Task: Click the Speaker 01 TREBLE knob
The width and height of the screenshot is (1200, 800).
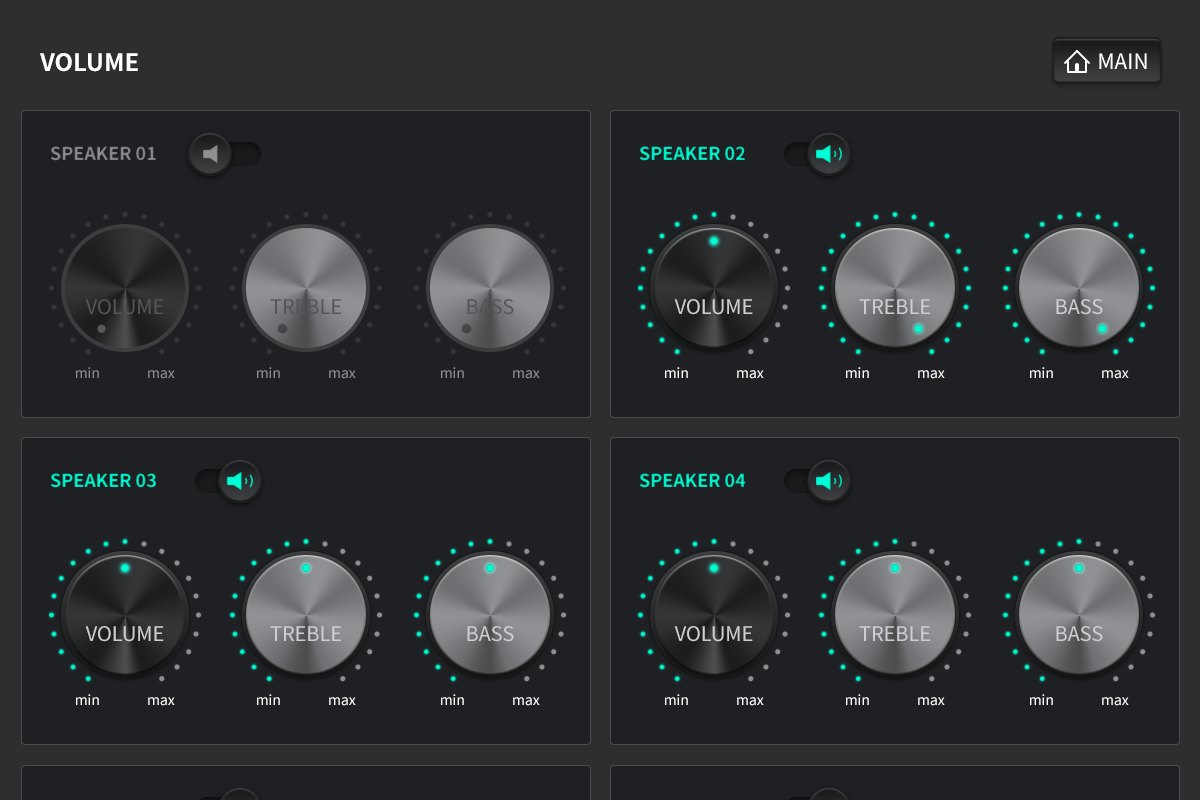Action: coord(306,288)
